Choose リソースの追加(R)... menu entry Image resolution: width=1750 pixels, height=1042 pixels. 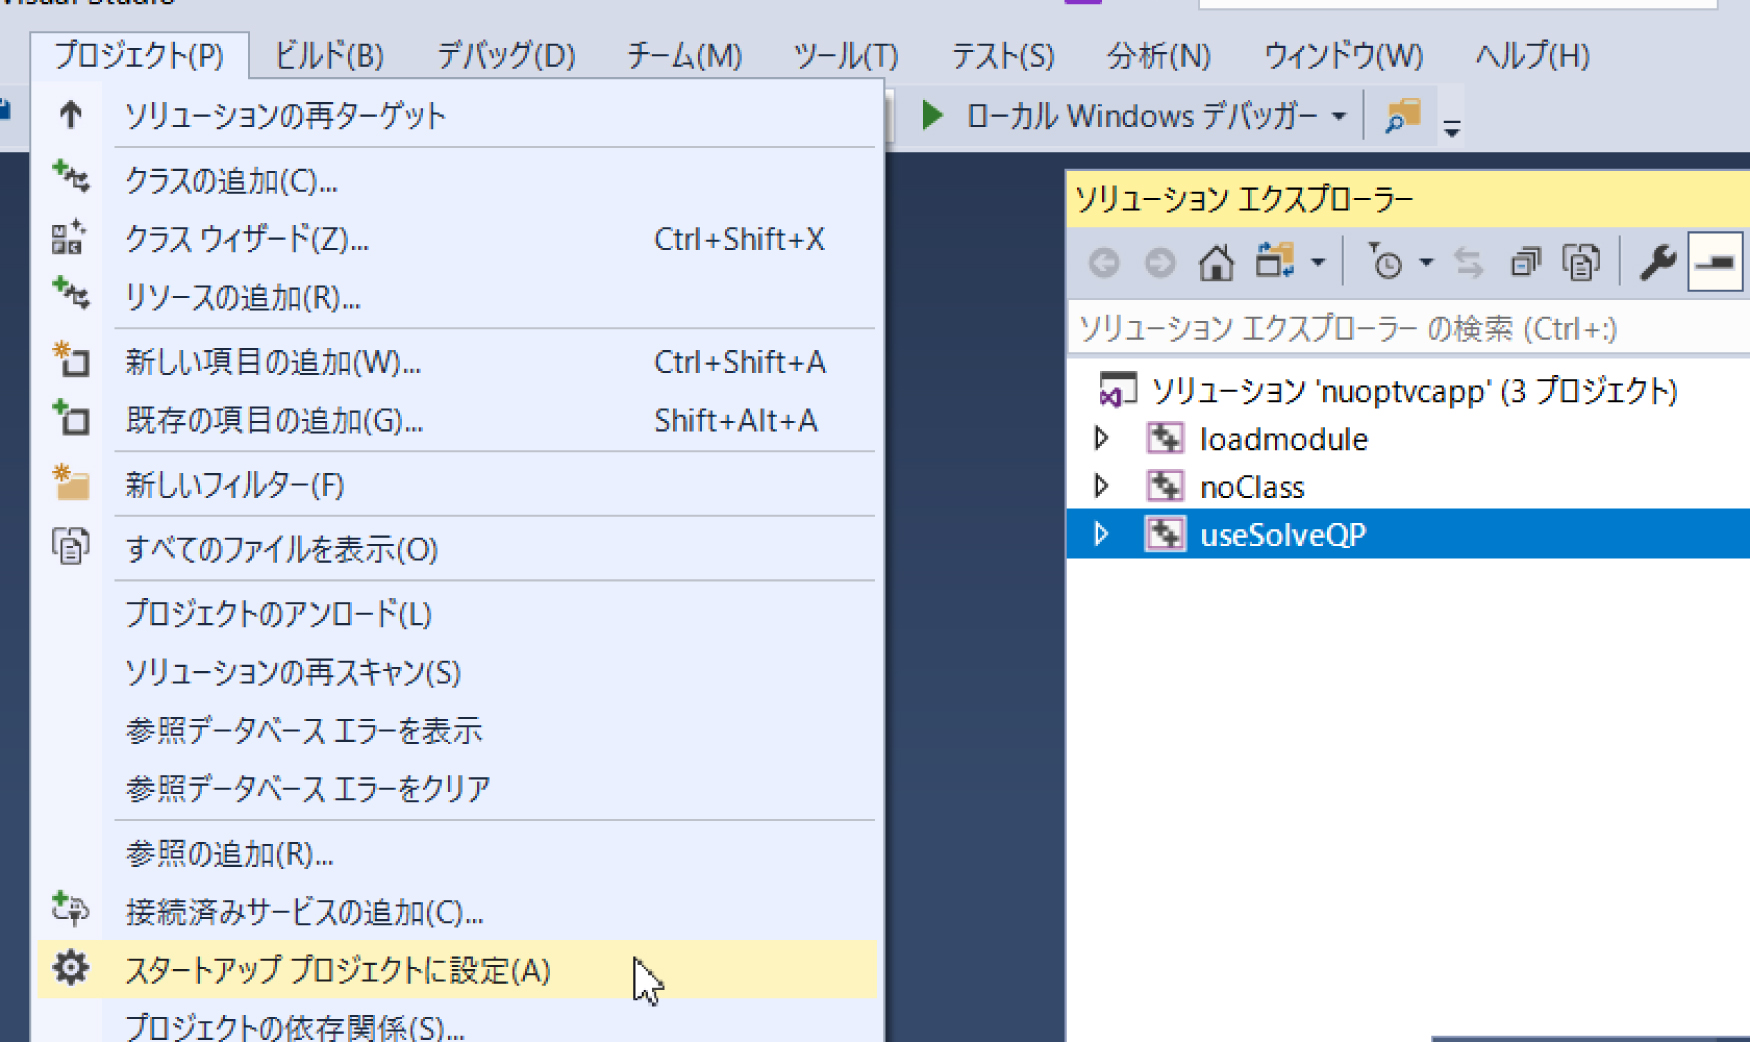457,297
